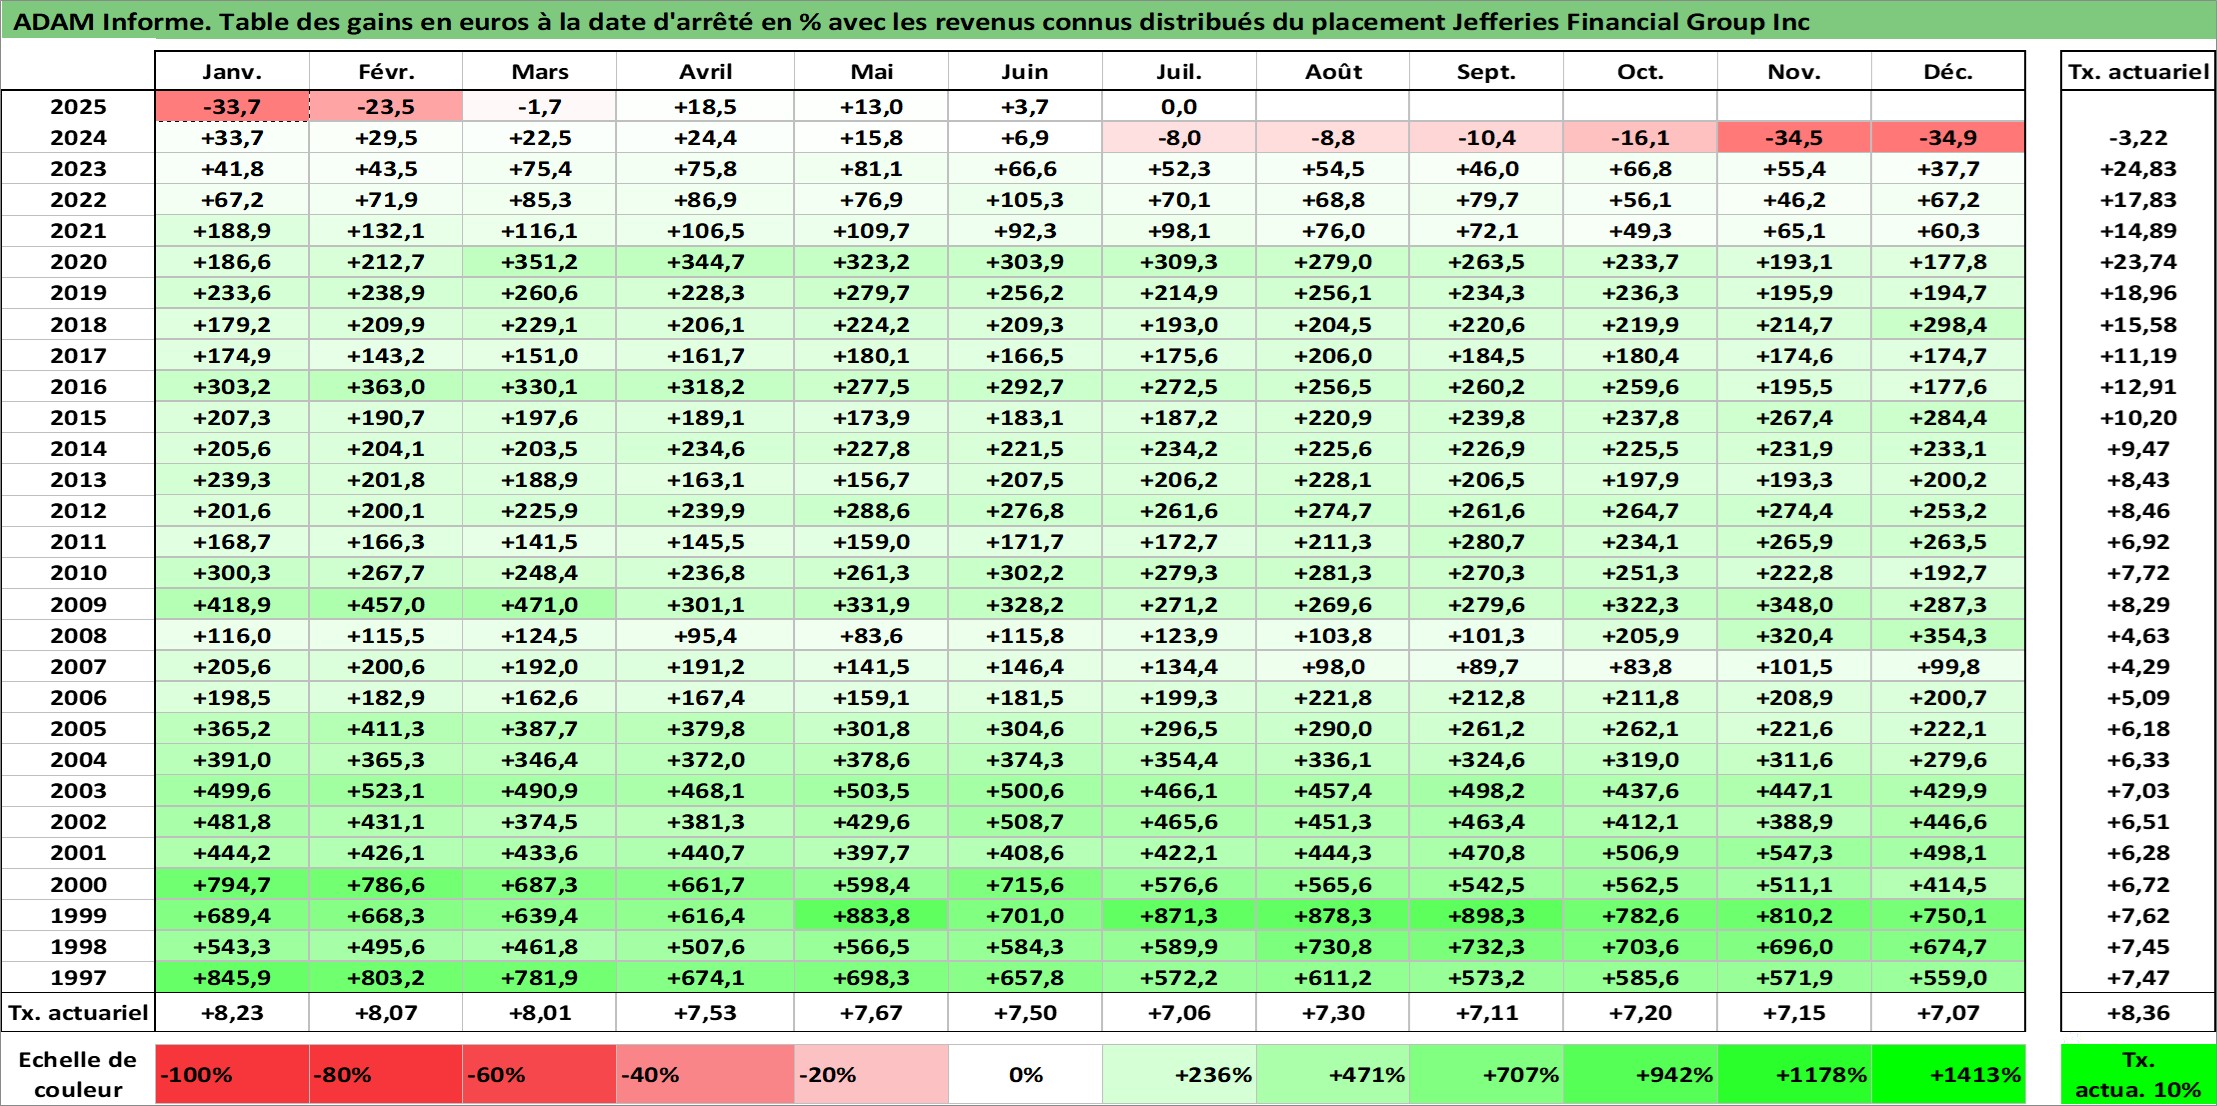Image resolution: width=2217 pixels, height=1106 pixels.
Task: Select the 'Févr.' column header
Action: pyautogui.click(x=386, y=71)
